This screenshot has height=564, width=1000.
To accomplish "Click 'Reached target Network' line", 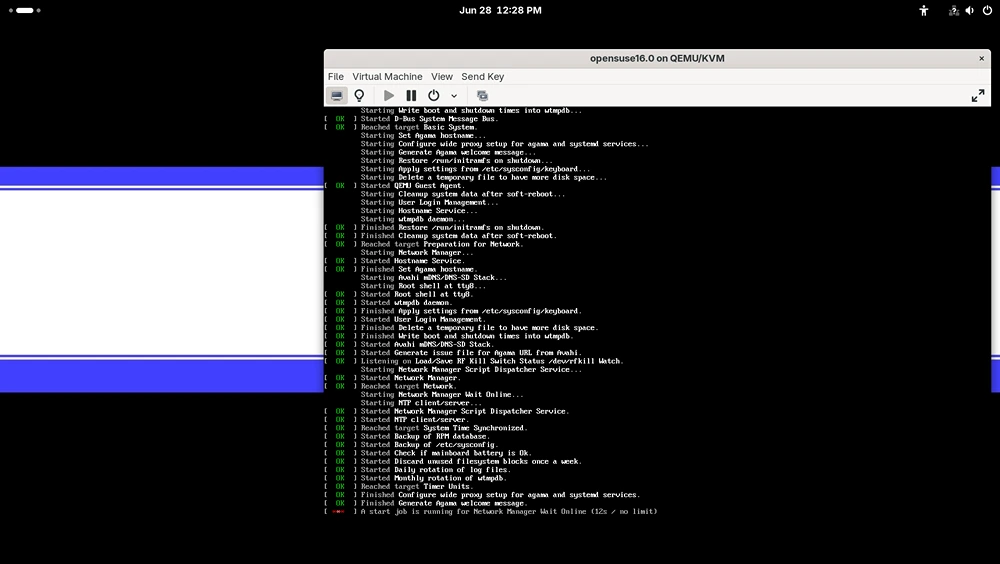I will (390, 386).
